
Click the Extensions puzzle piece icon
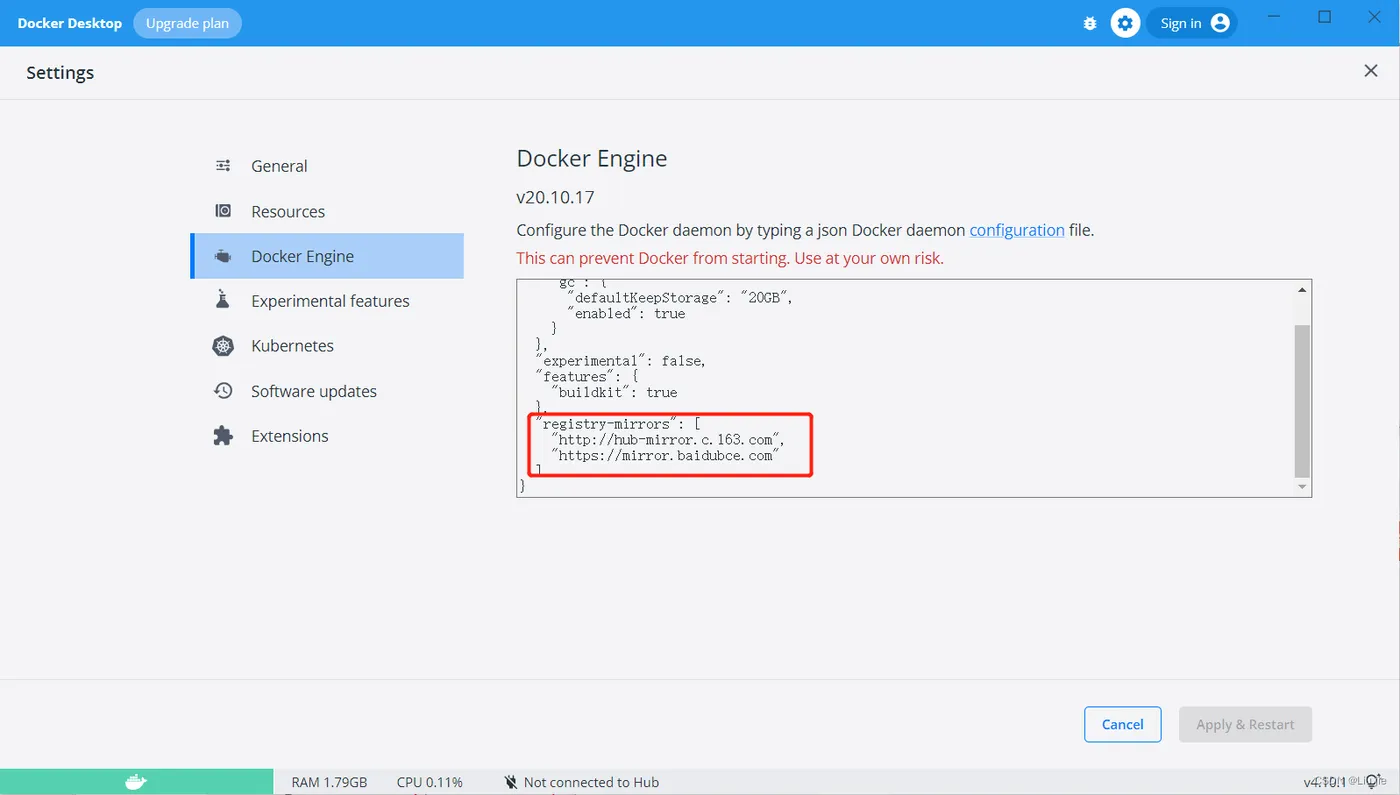[223, 436]
